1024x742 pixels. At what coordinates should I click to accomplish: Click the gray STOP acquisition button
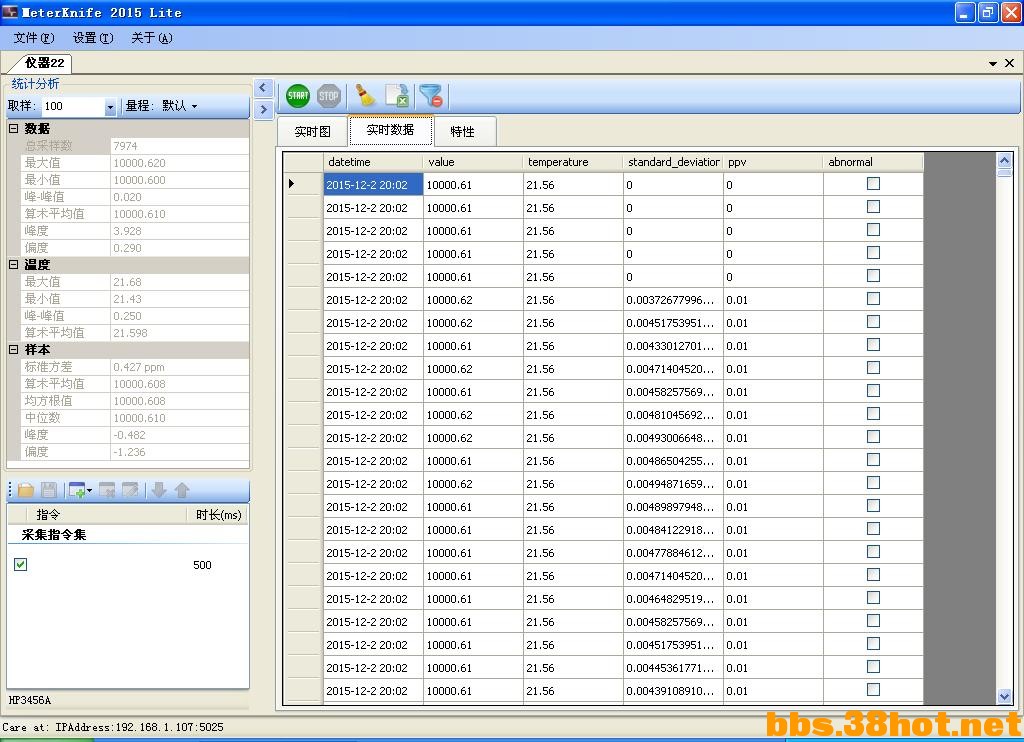click(x=328, y=96)
